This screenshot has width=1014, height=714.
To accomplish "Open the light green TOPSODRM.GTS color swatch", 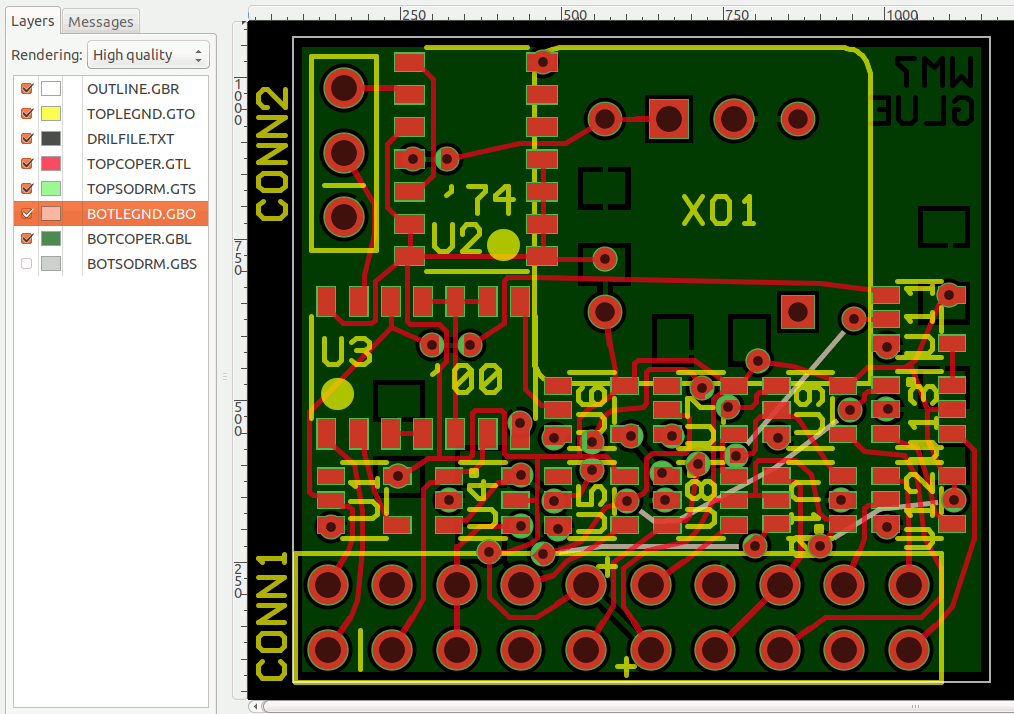I will tap(51, 189).
